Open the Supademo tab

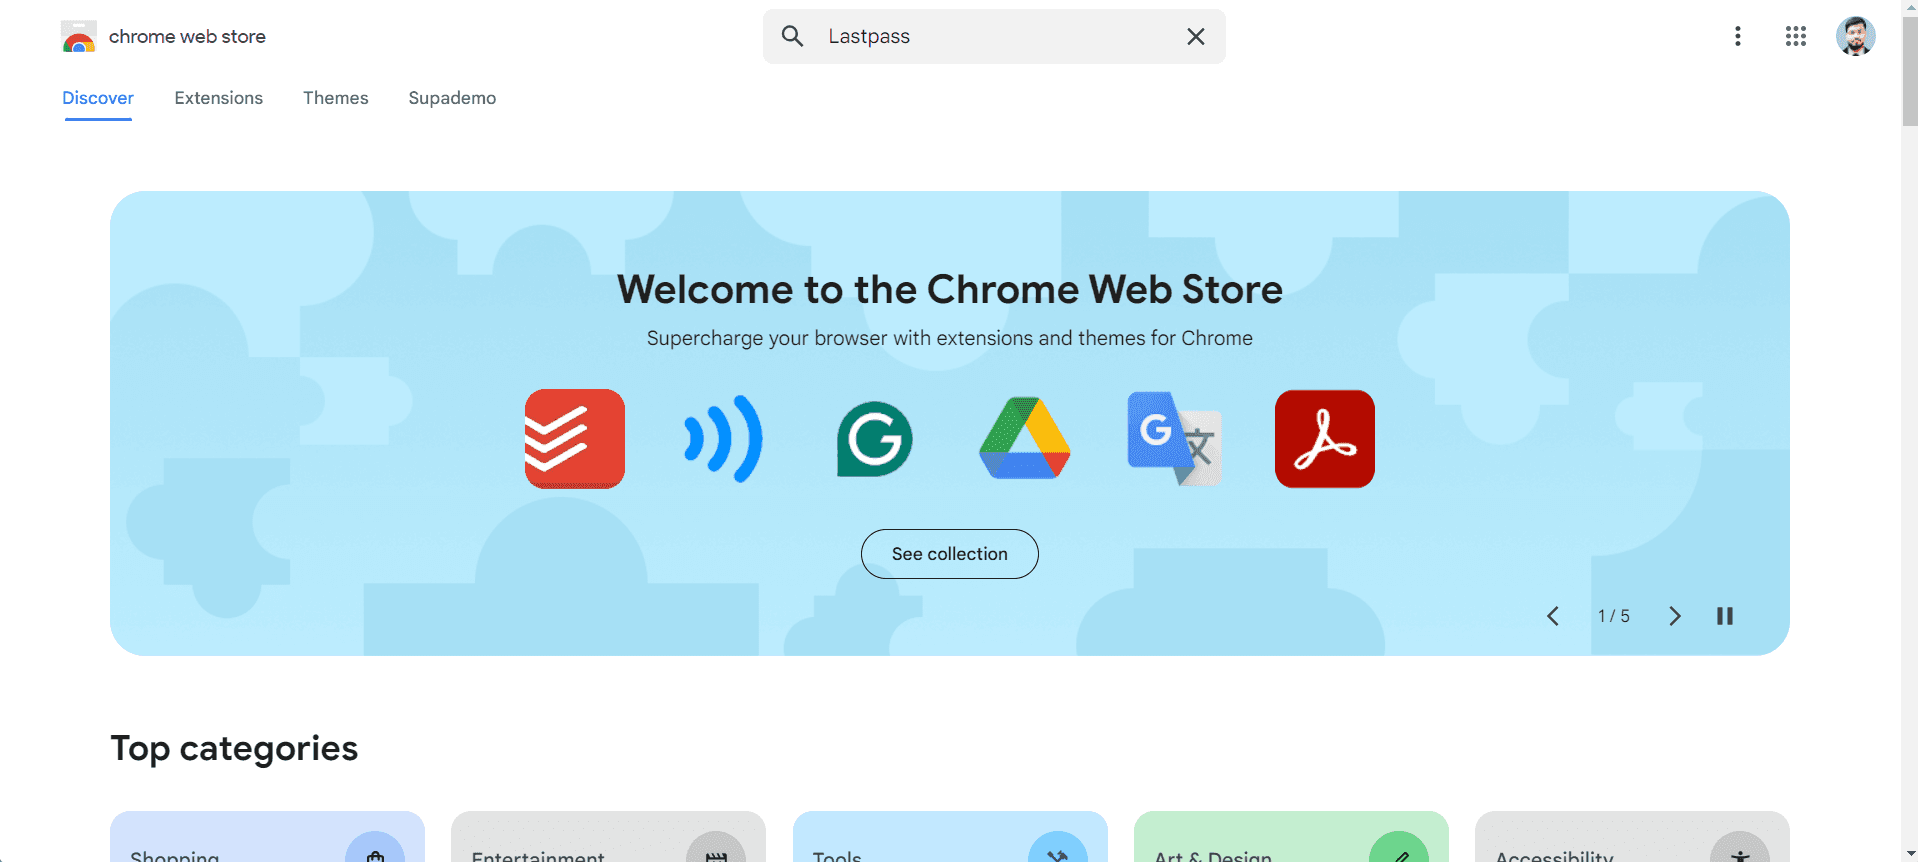[452, 98]
